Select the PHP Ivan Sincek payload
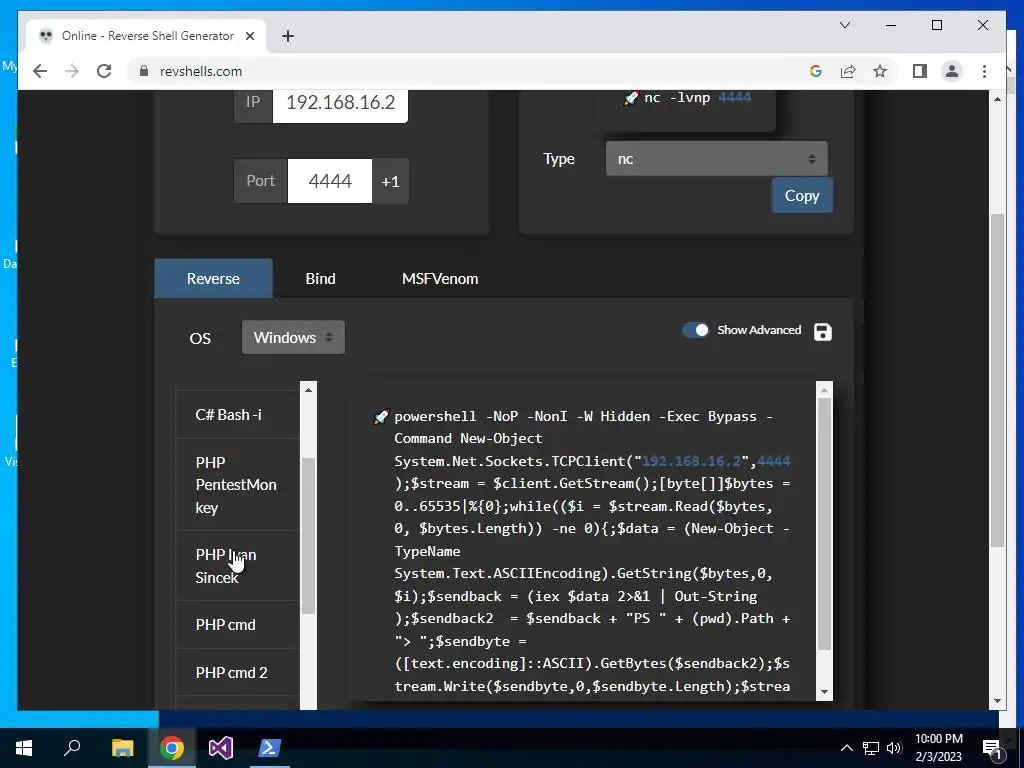Image resolution: width=1024 pixels, height=768 pixels. 238,566
